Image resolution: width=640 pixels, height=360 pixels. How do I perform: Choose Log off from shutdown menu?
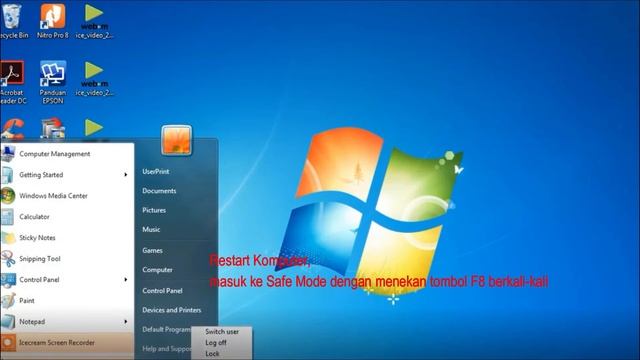[x=216, y=342]
